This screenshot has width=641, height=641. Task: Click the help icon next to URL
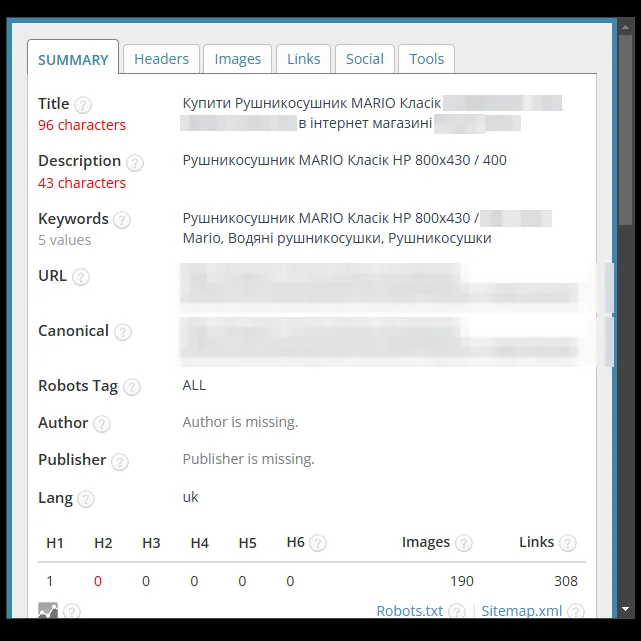click(x=81, y=277)
